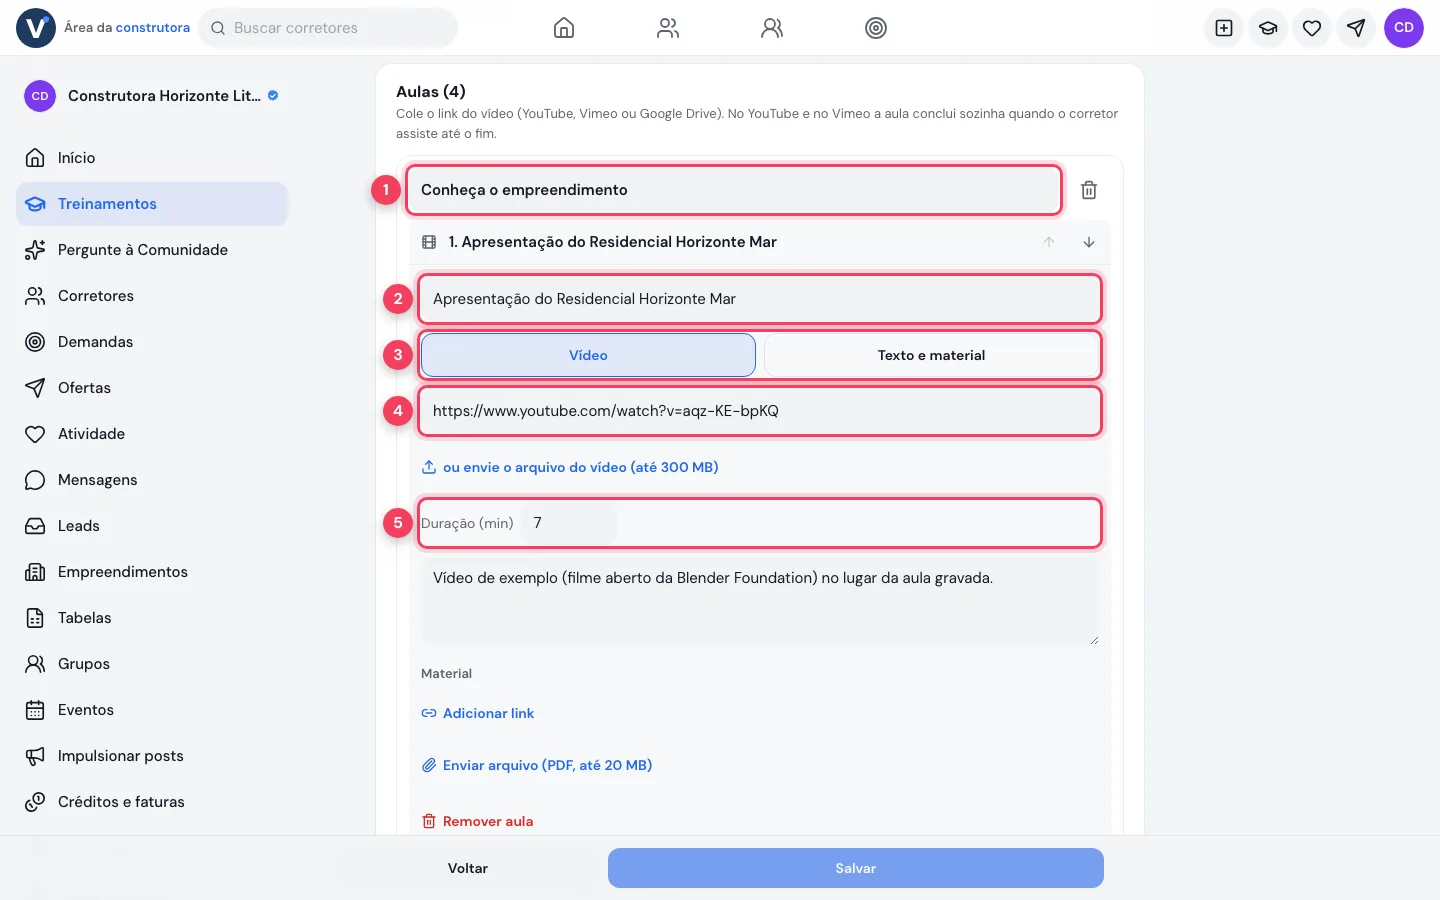Image resolution: width=1440 pixels, height=900 pixels.
Task: Open Demandas in the sidebar
Action: tap(152, 342)
